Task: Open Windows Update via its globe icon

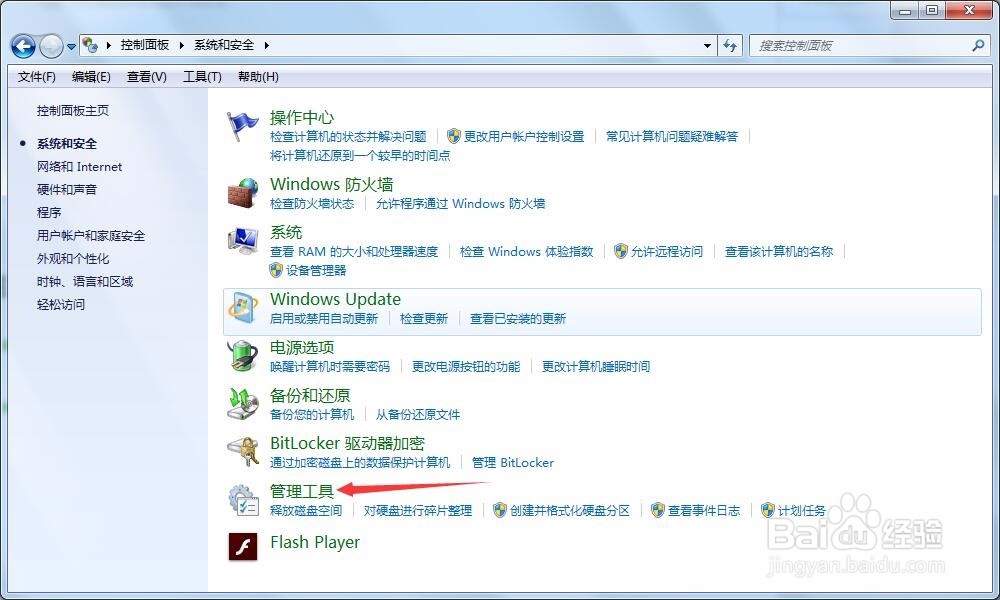Action: click(x=242, y=308)
